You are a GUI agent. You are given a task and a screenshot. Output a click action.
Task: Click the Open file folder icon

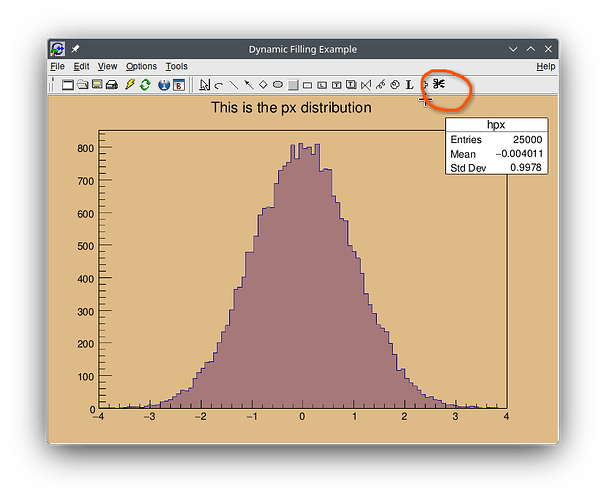point(83,85)
